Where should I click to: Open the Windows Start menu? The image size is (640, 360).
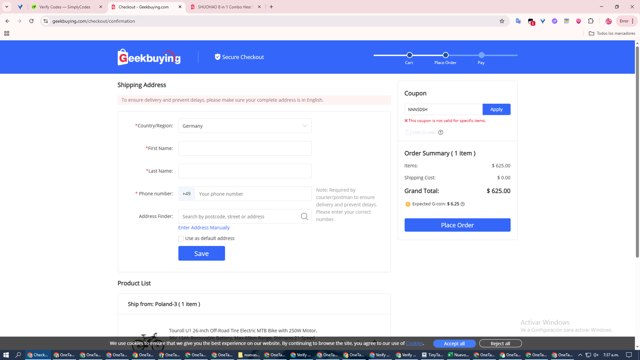[6, 355]
